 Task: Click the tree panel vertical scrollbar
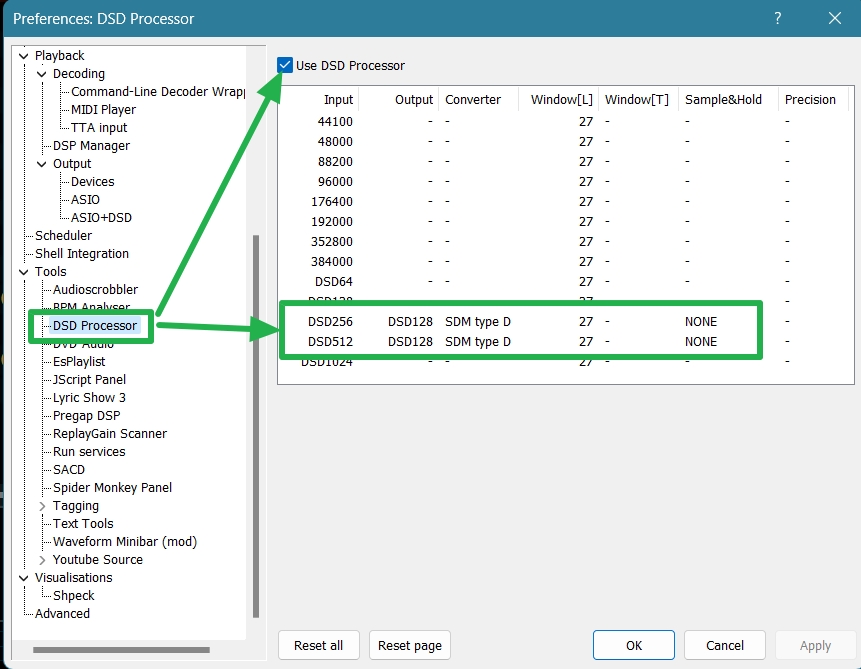tap(256, 420)
